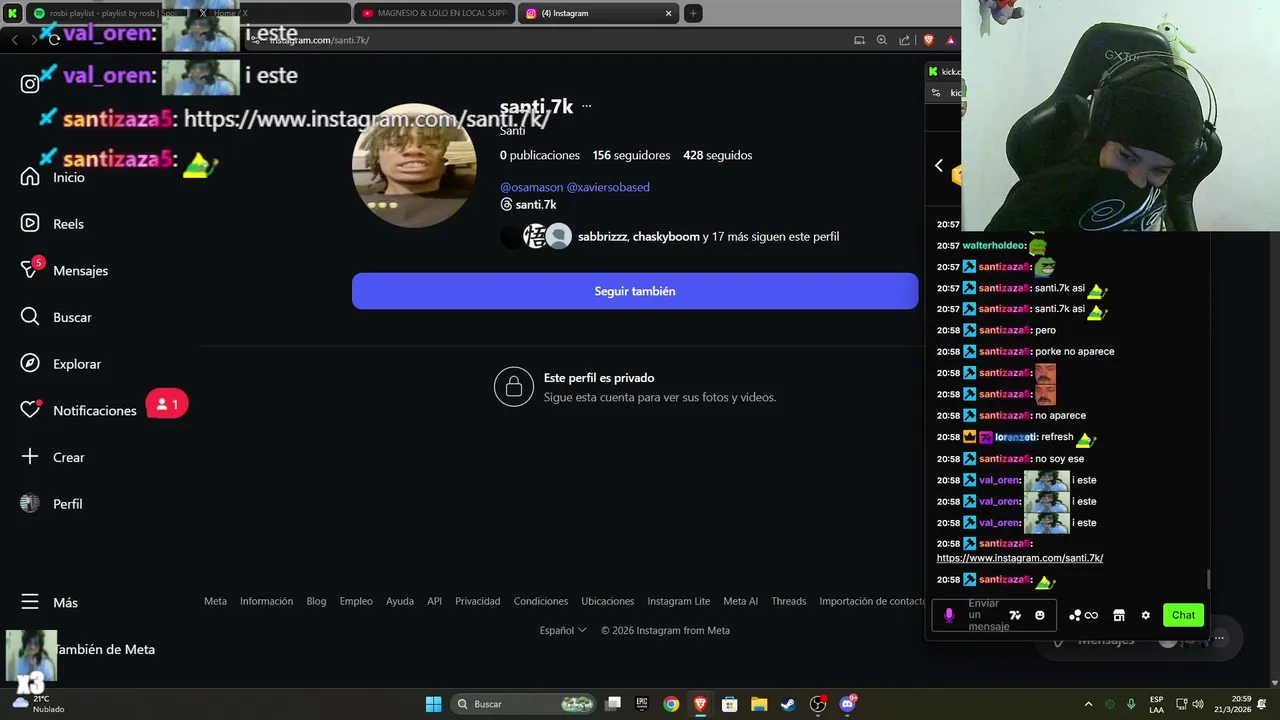Click the Instagram Lite footer link
The width and height of the screenshot is (1280, 720).
678,601
